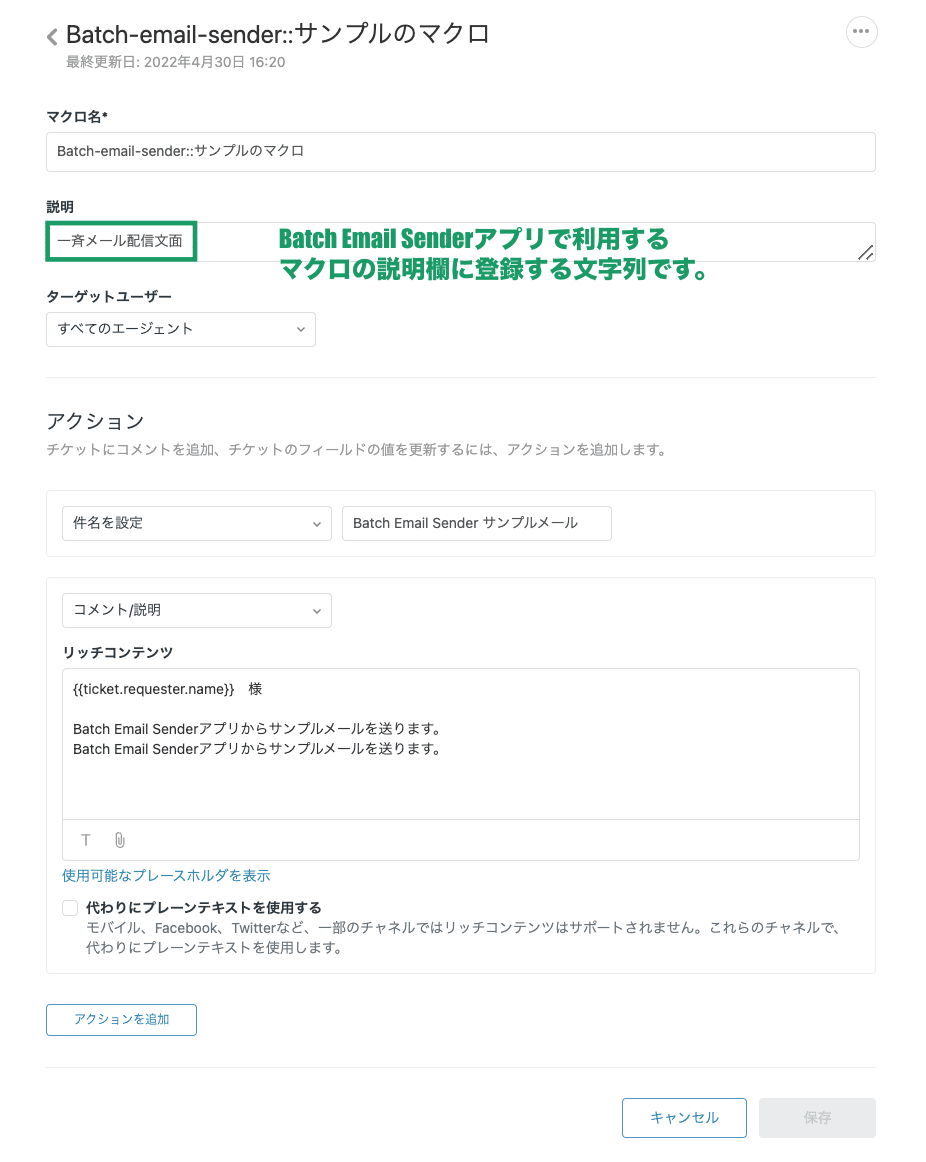926x1162 pixels.
Task: Click inside the マクロ名 name field
Action: [460, 152]
